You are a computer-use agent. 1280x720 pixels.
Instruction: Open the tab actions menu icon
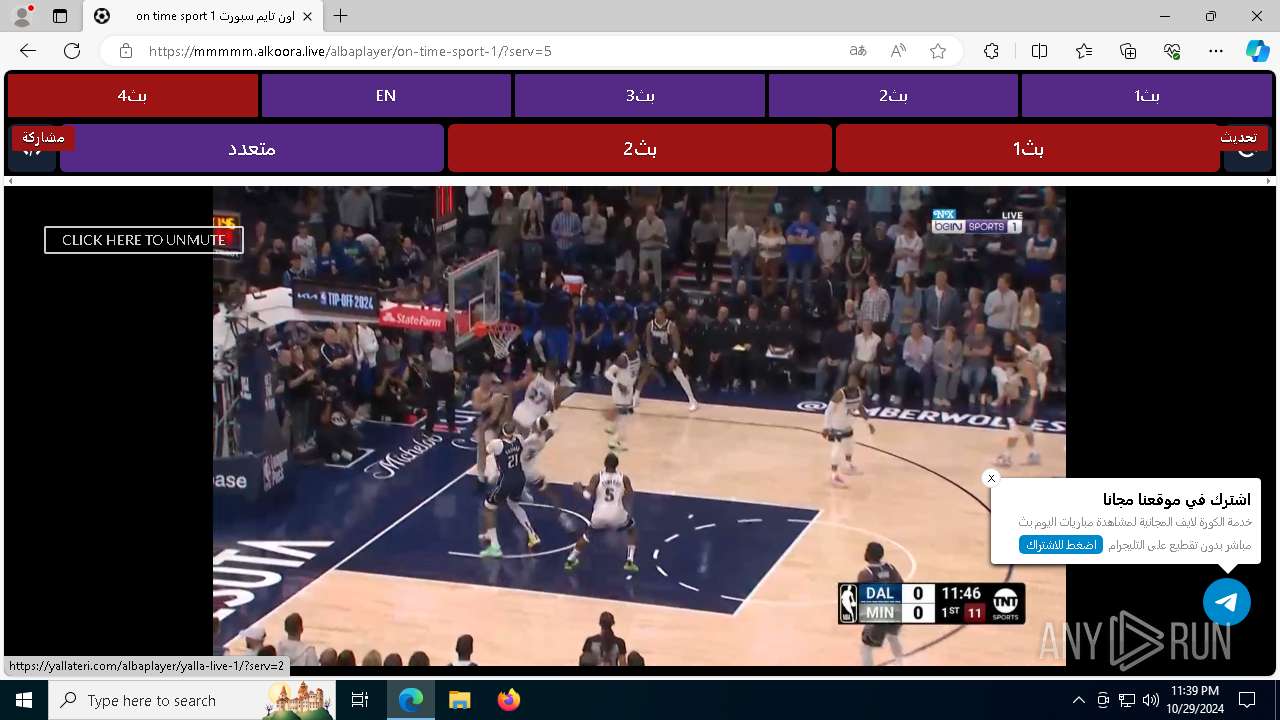[60, 16]
